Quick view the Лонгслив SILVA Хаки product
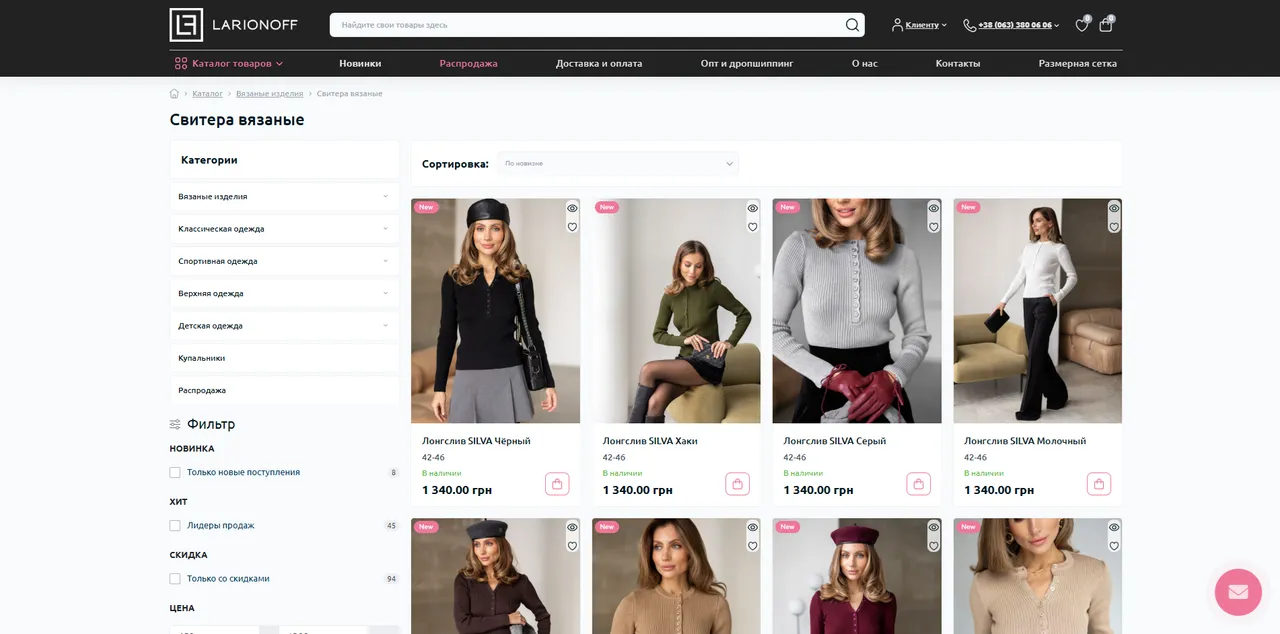The width and height of the screenshot is (1280, 634). coord(753,209)
